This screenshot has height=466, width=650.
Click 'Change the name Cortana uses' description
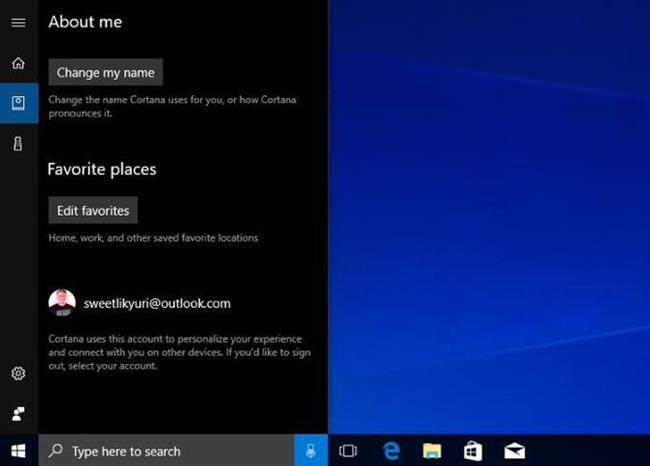[x=172, y=107]
